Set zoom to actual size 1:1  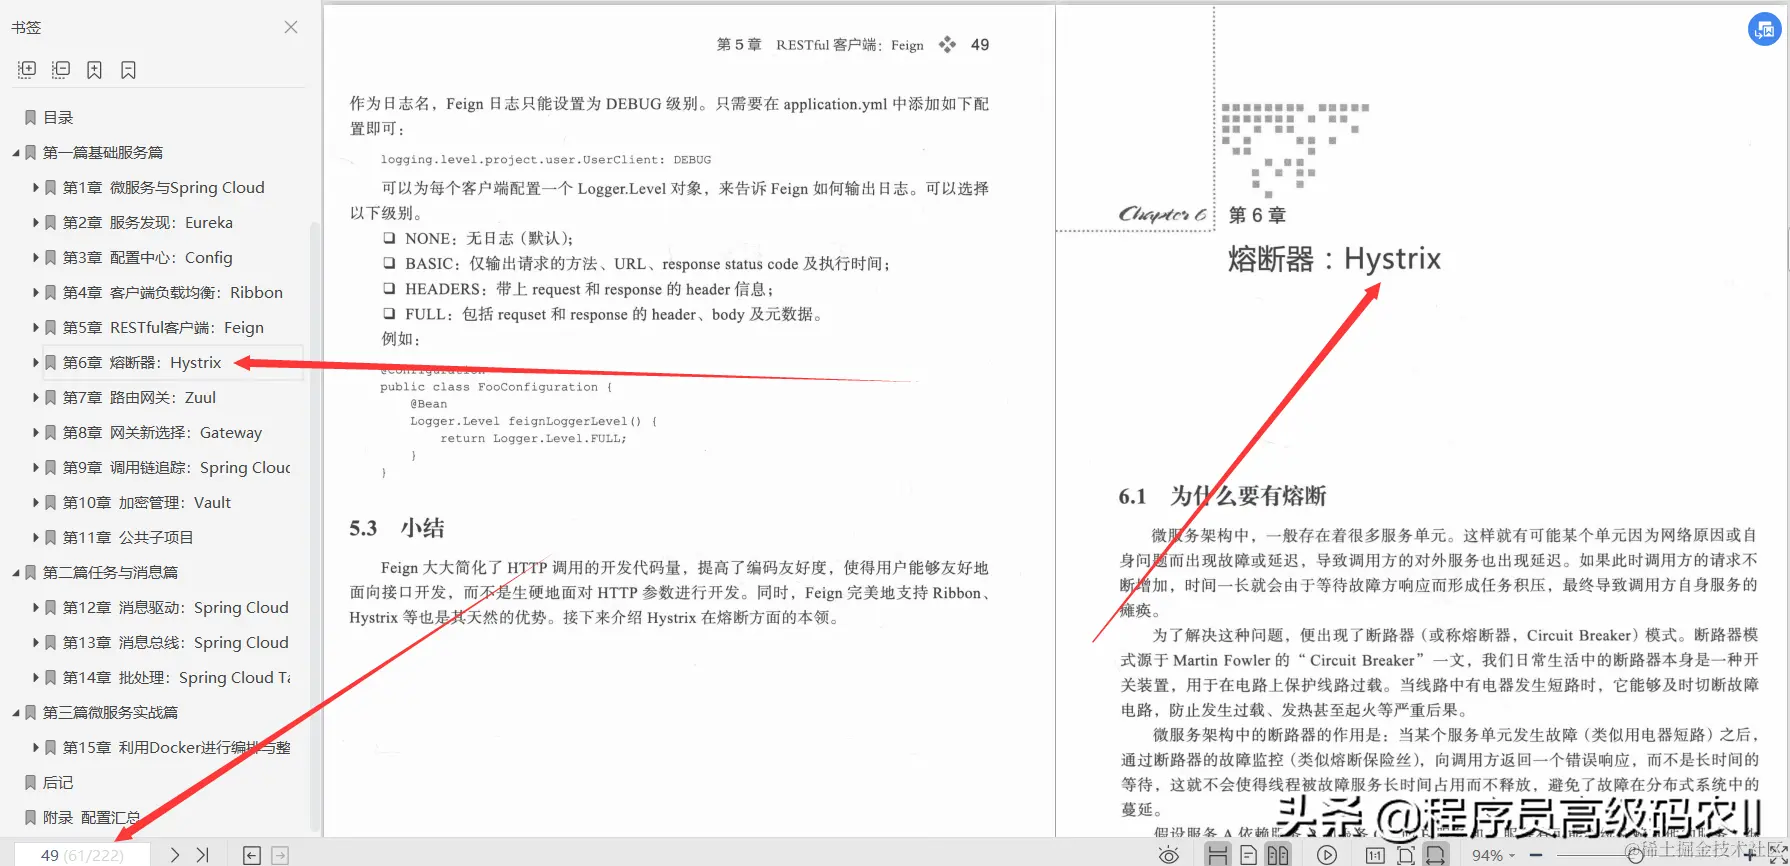point(1375,855)
